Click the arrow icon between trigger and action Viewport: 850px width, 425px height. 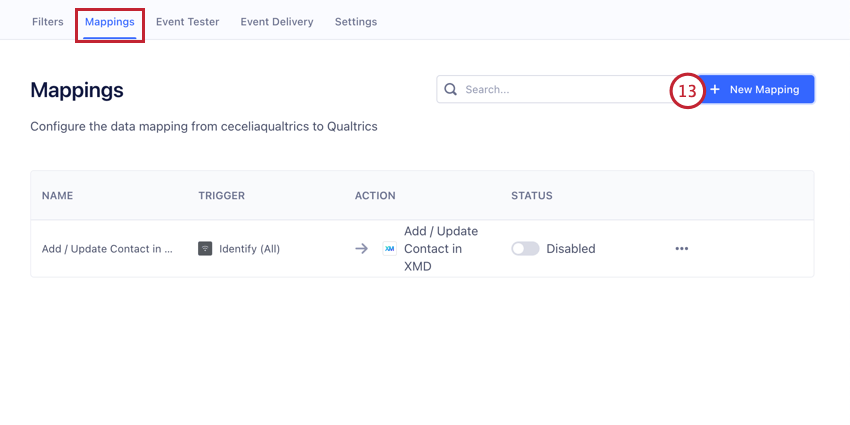pos(362,249)
